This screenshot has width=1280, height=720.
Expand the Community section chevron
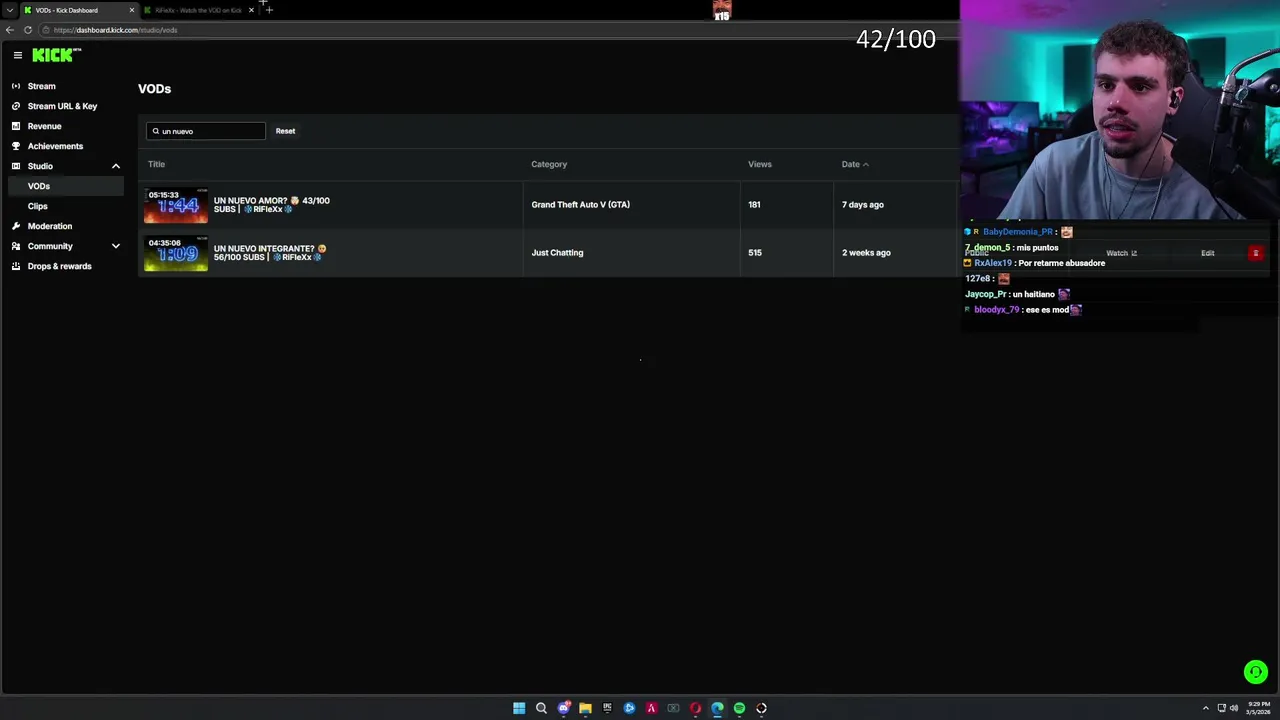pyautogui.click(x=116, y=246)
